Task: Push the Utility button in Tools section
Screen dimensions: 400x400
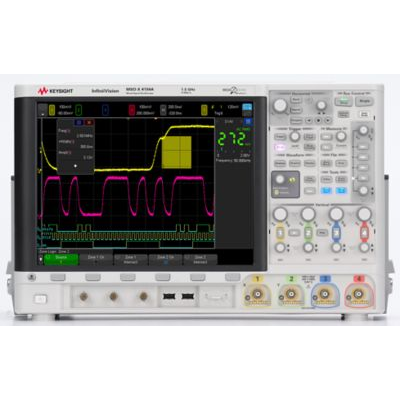Action: [326, 179]
